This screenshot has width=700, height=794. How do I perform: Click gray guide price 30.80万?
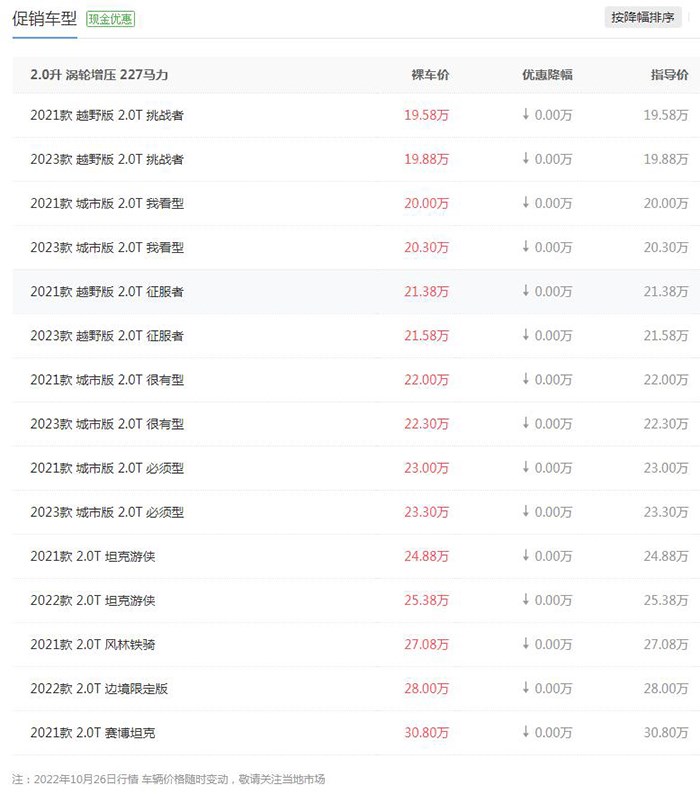[x=666, y=733]
